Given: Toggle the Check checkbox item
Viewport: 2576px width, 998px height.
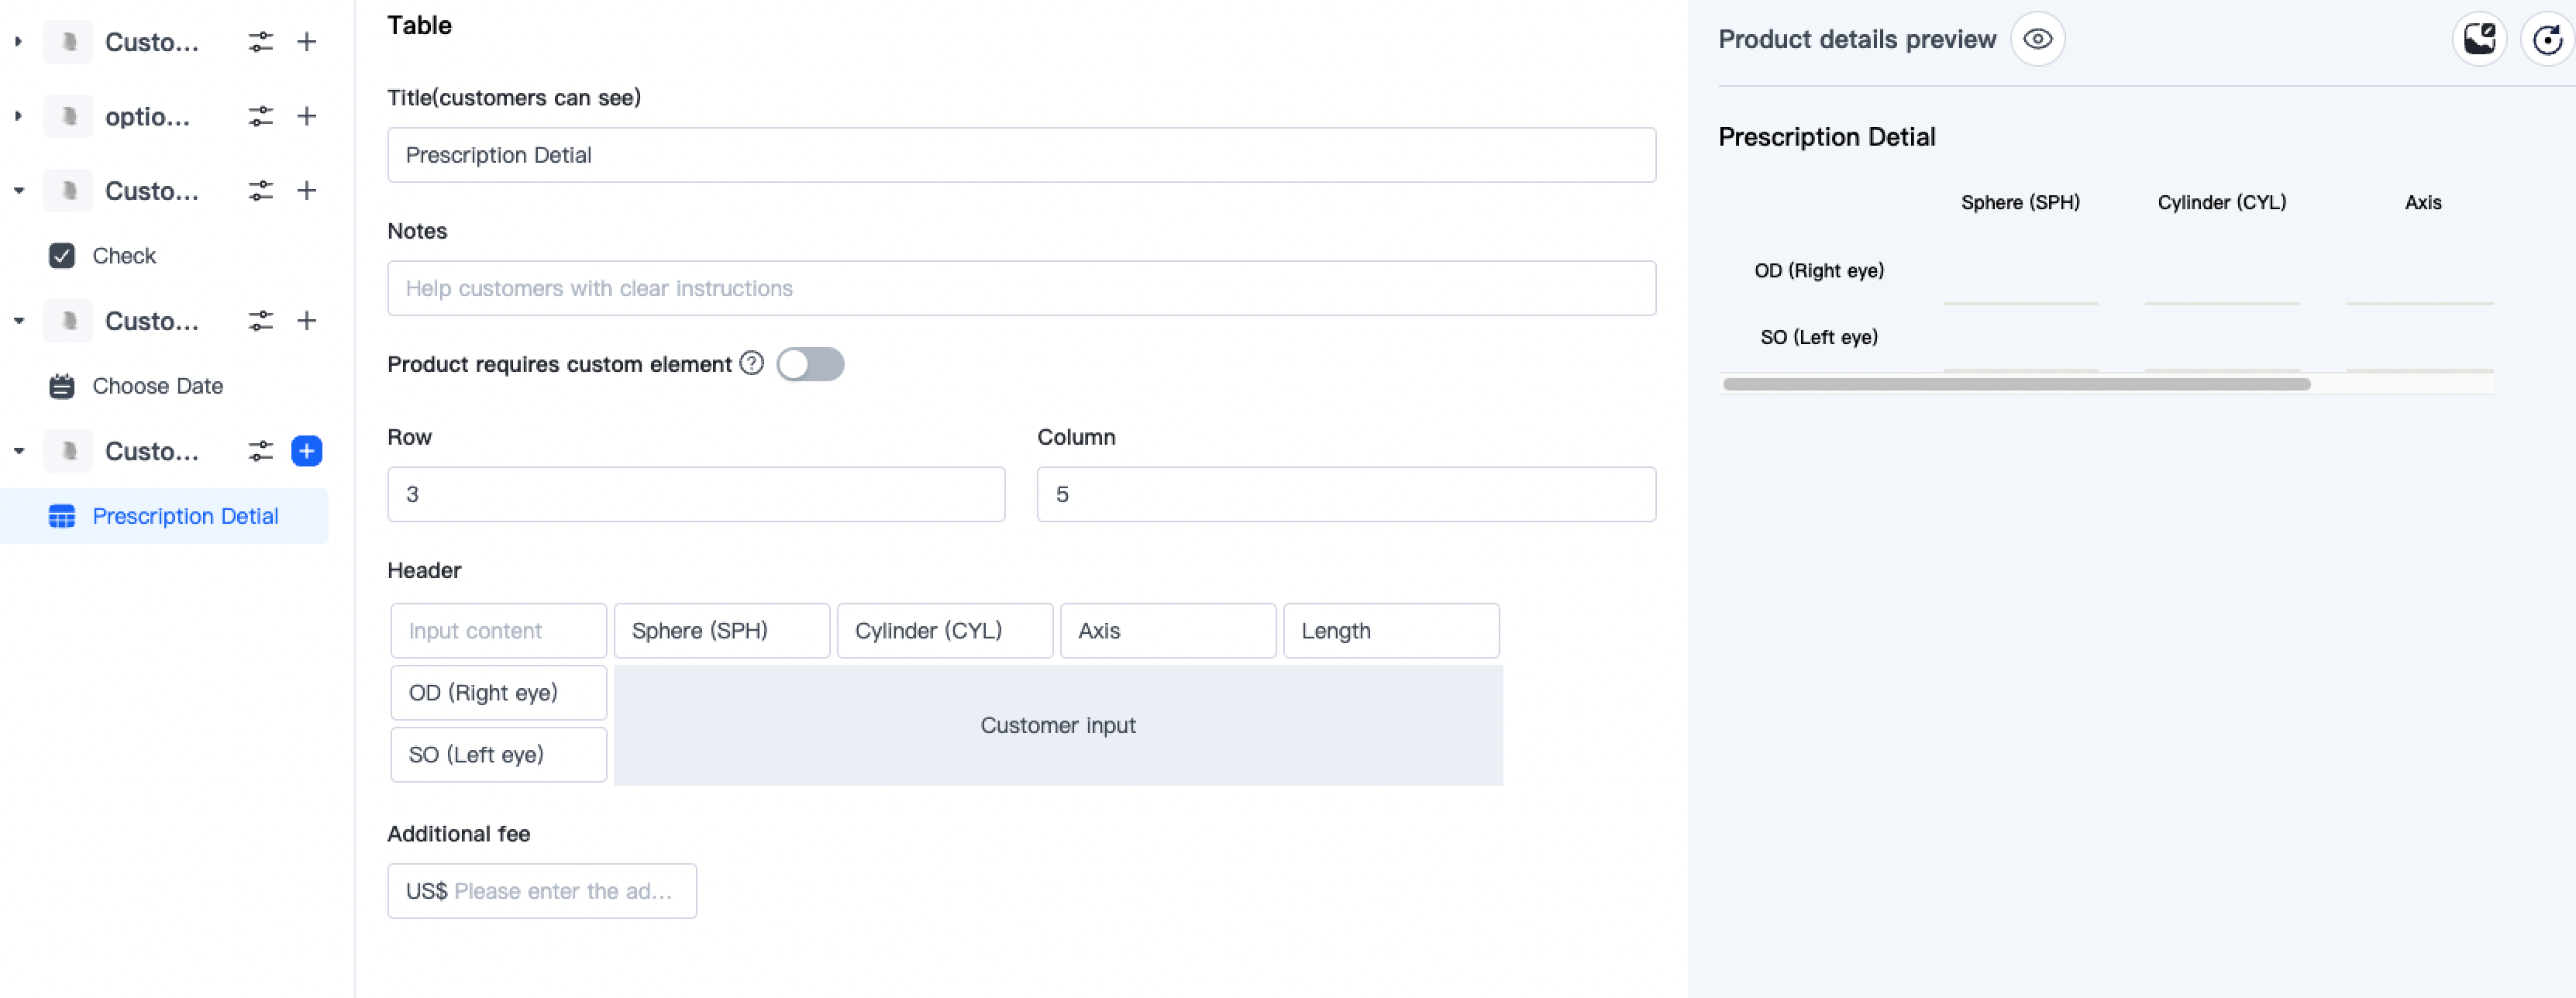Looking at the screenshot, I should (62, 256).
